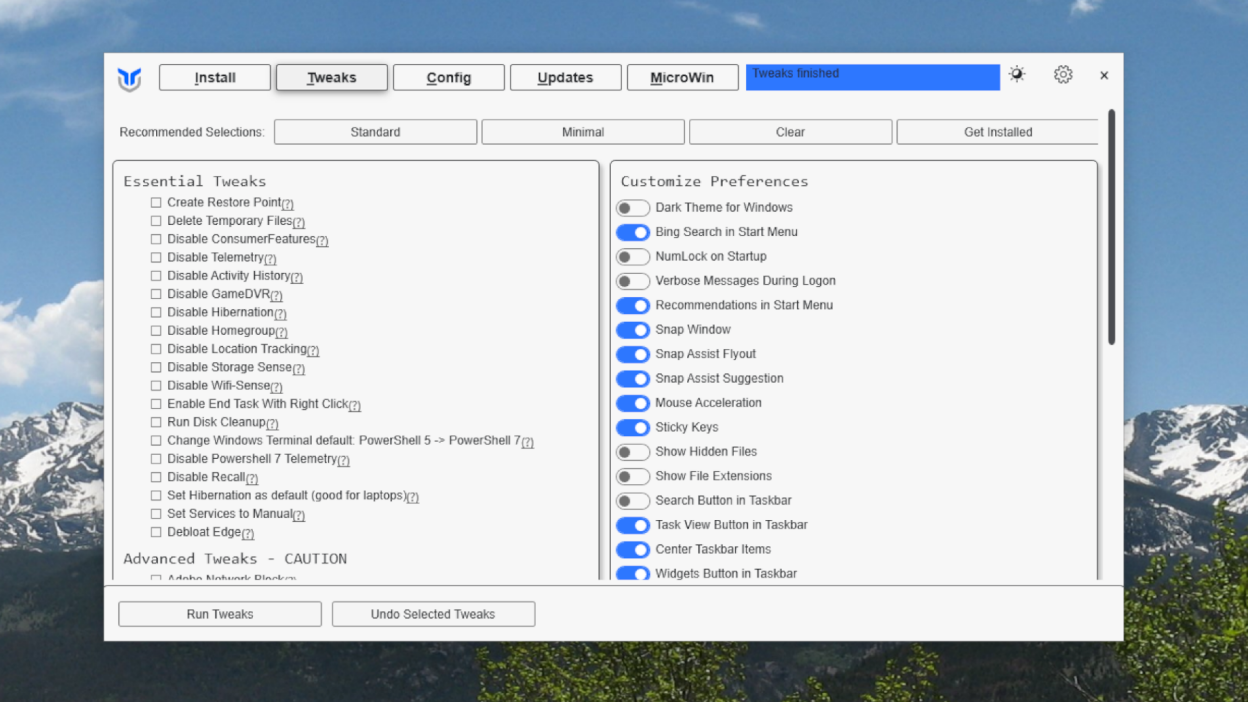Enable the Disable Telemetry tweak
The height and width of the screenshot is (702, 1248).
coord(156,257)
